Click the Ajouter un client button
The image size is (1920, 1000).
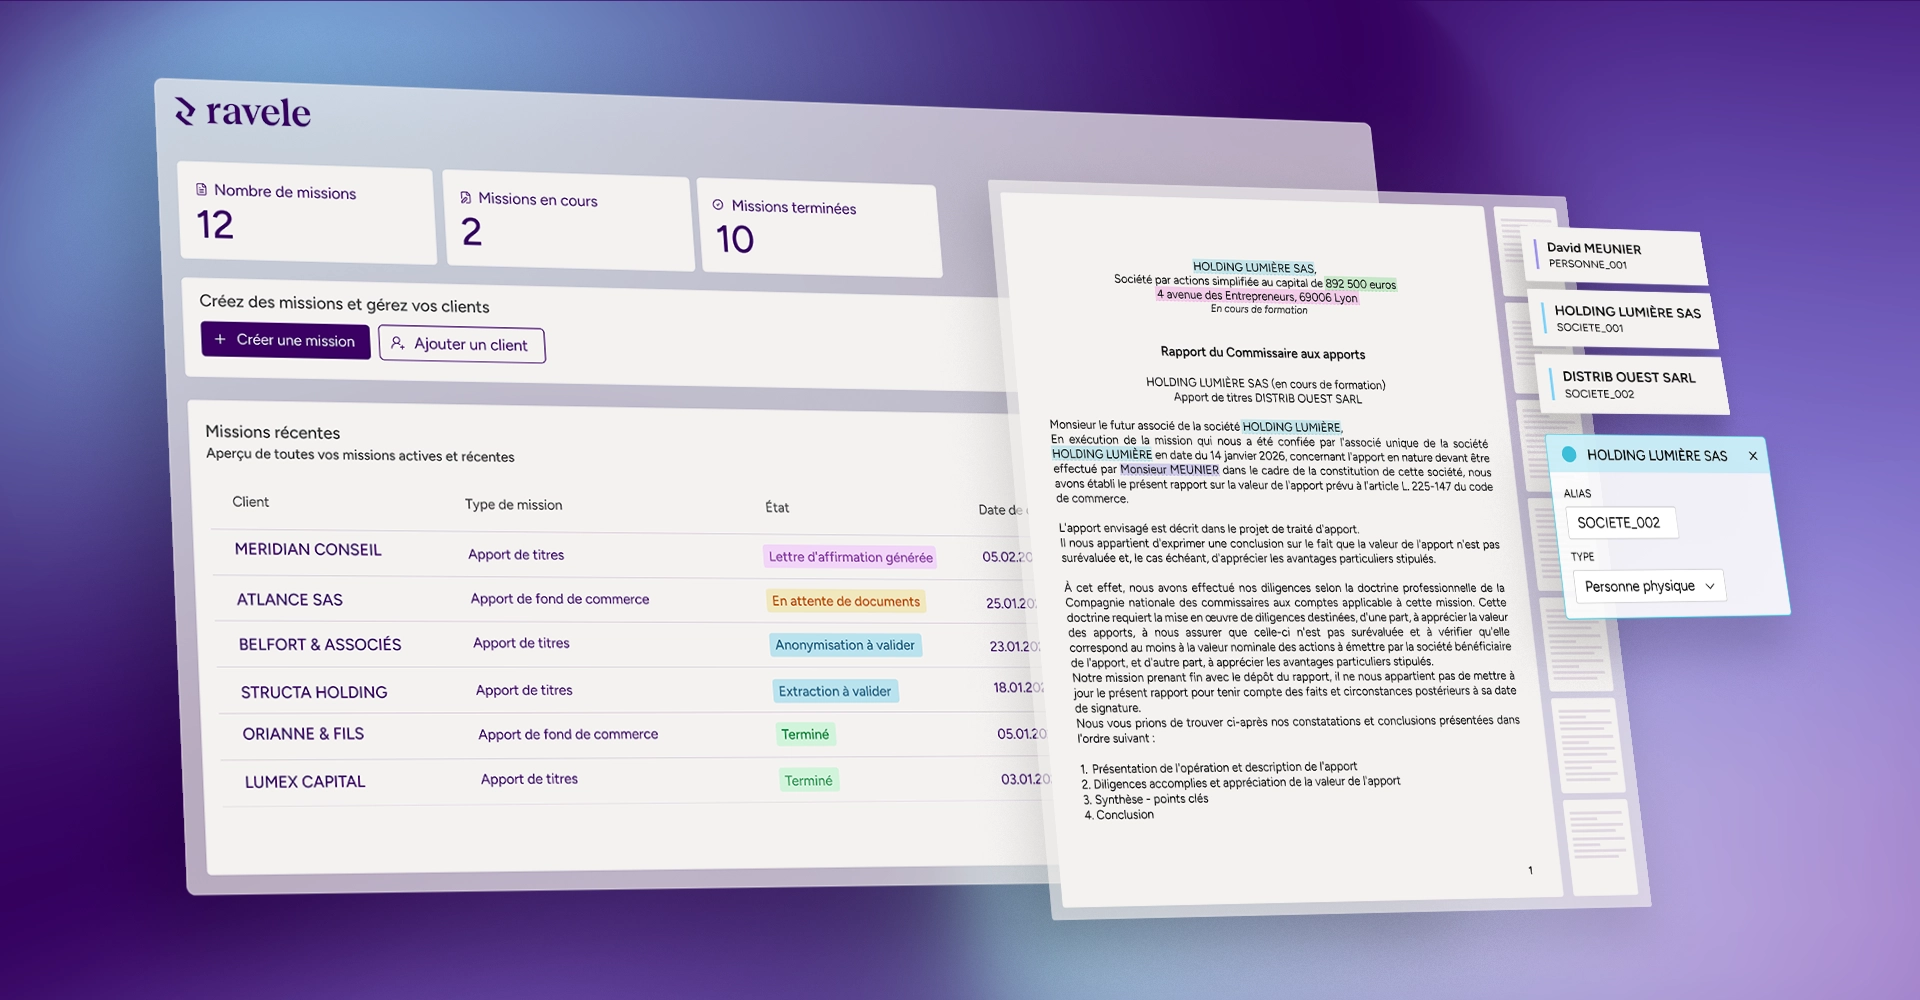coord(461,344)
